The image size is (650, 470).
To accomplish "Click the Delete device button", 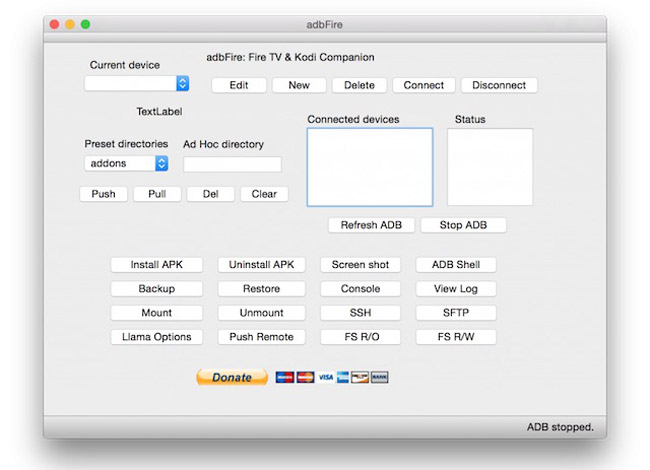I will (359, 85).
